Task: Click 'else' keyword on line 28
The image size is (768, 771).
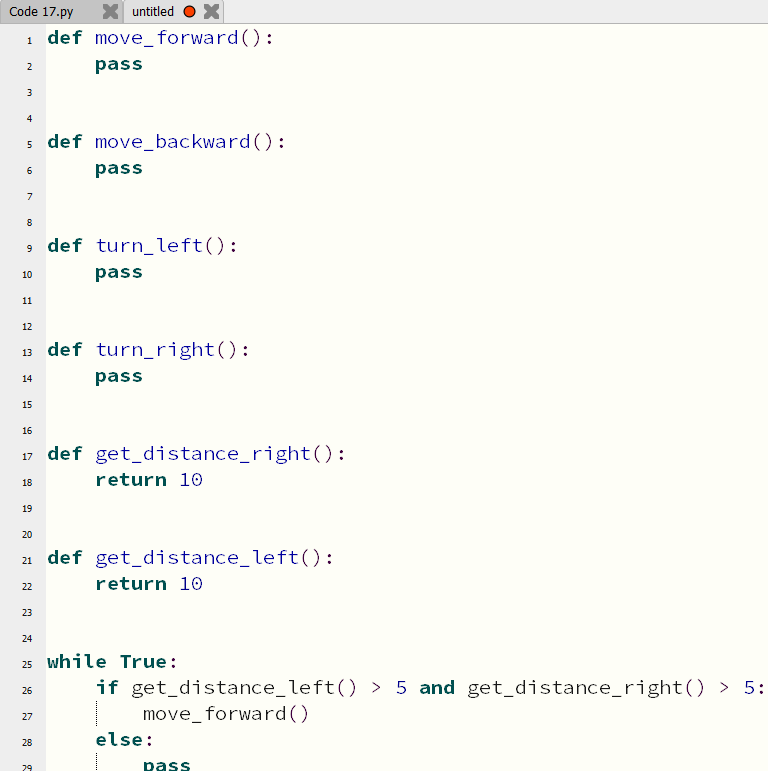Action: pyautogui.click(x=118, y=740)
